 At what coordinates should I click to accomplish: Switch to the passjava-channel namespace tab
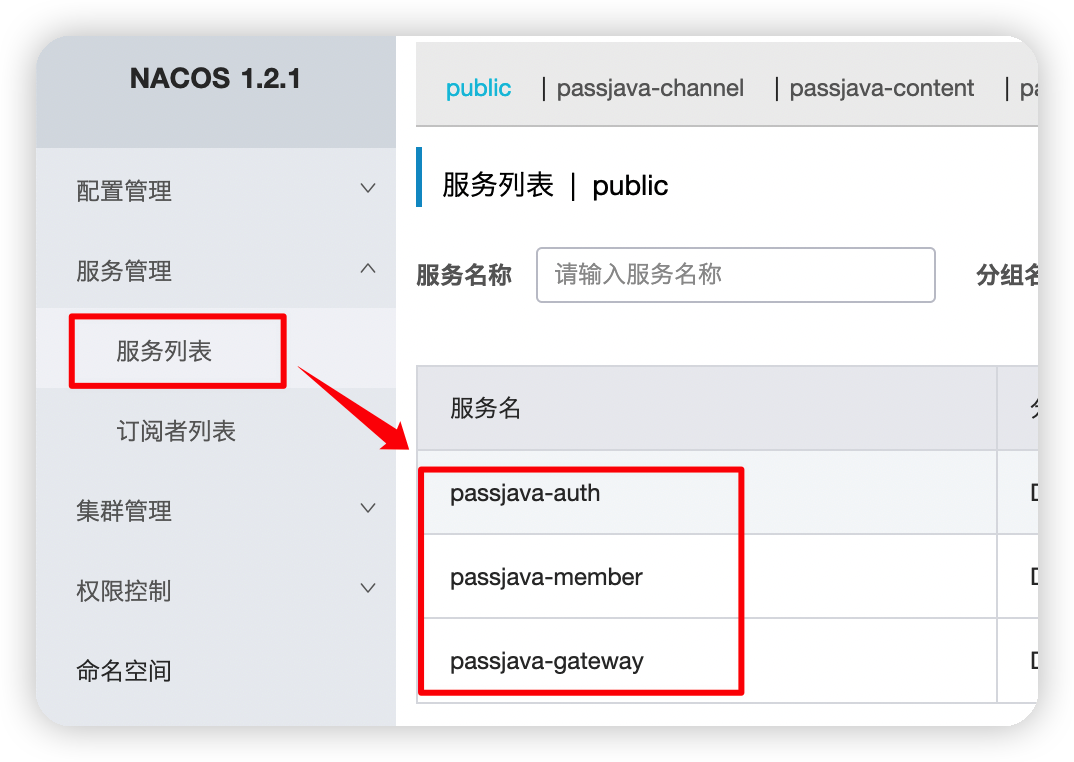[650, 88]
